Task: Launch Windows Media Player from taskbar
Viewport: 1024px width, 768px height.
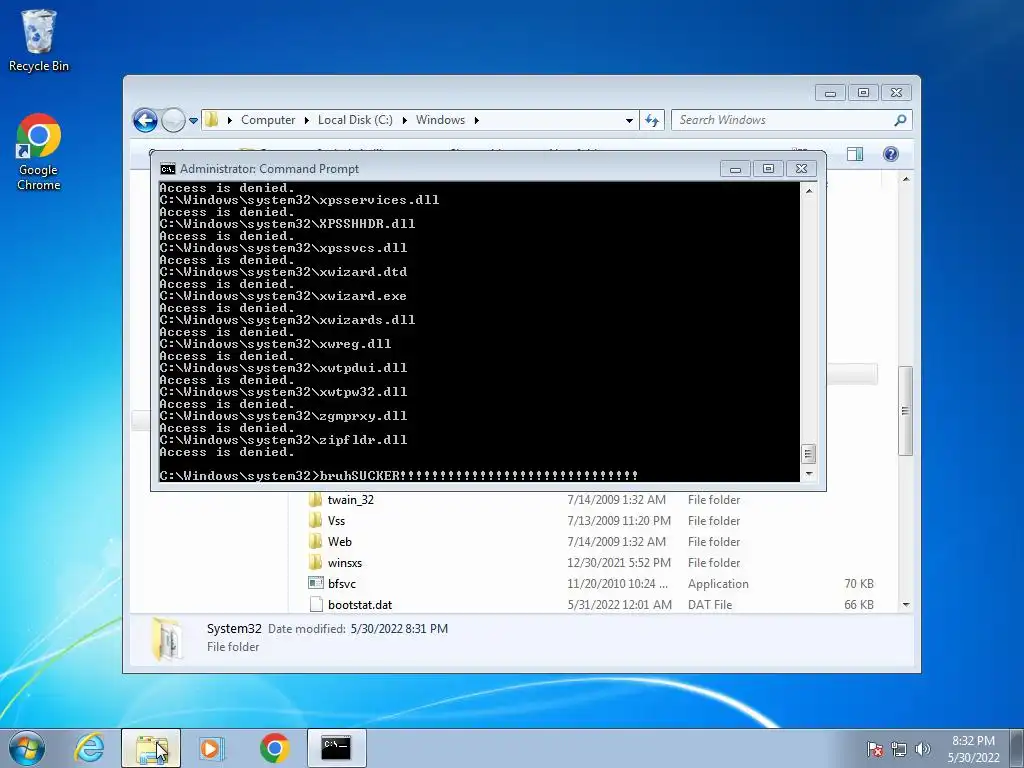Action: [212, 748]
